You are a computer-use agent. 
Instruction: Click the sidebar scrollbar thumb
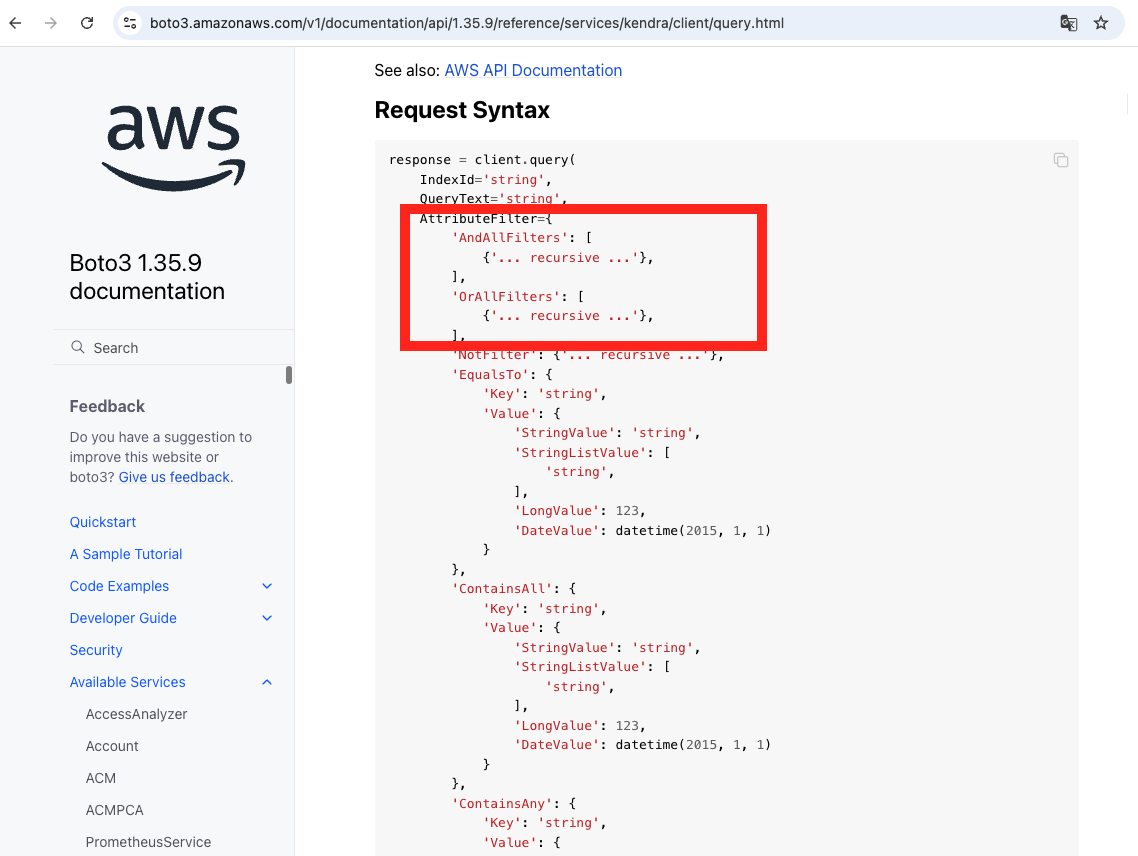pyautogui.click(x=289, y=375)
